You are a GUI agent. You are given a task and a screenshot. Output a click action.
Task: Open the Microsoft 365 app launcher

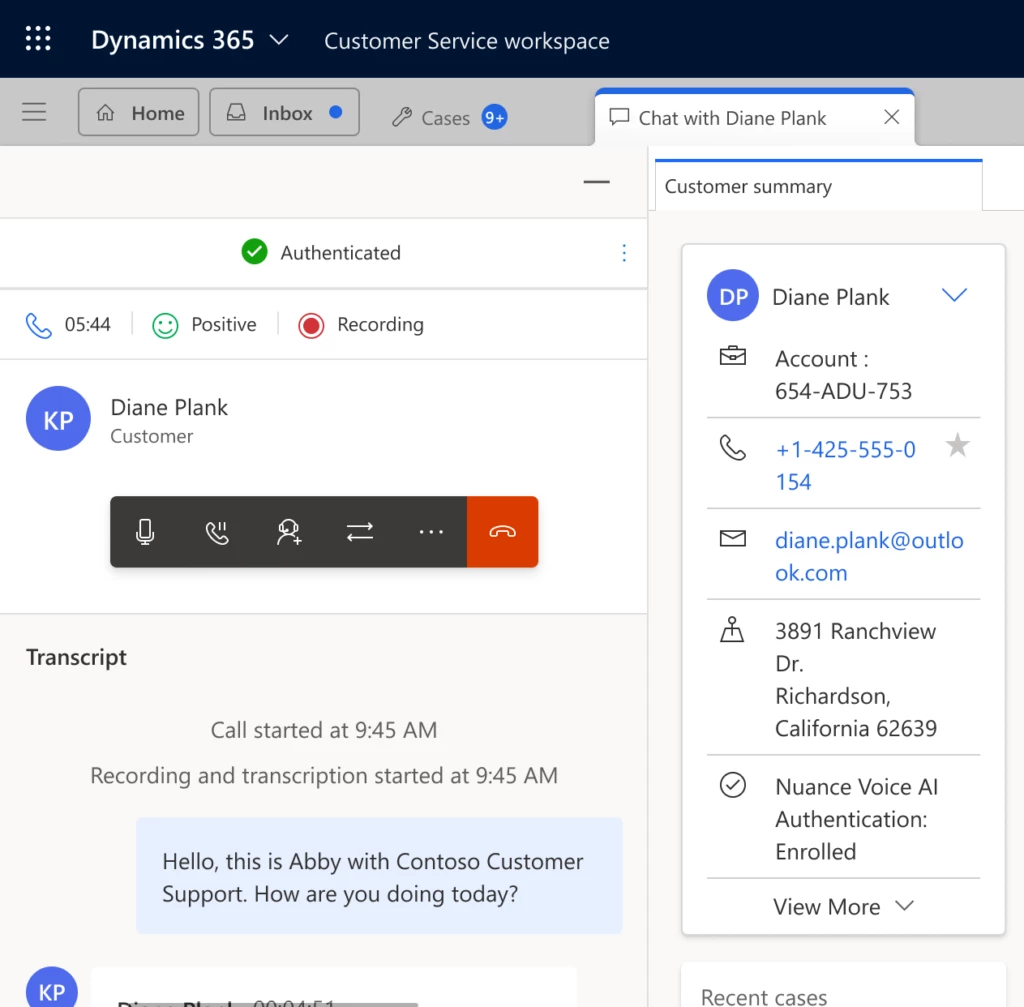[37, 37]
